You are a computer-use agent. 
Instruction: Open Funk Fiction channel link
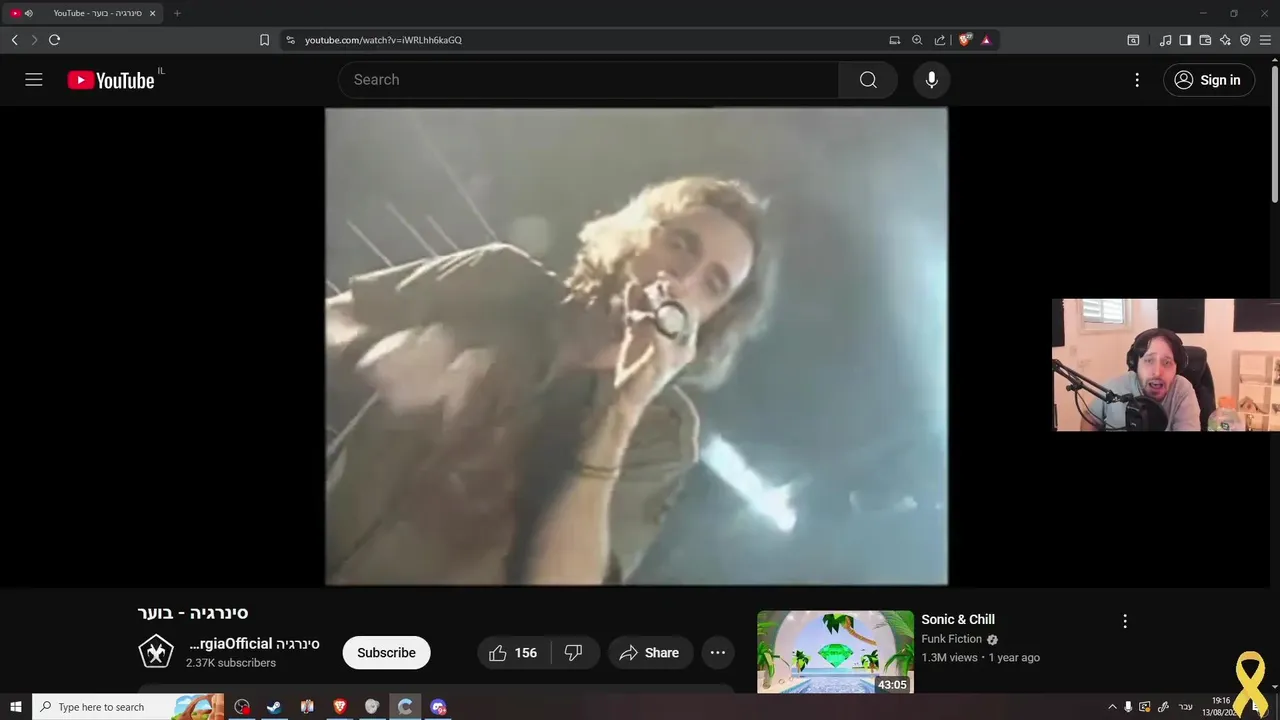click(x=952, y=639)
